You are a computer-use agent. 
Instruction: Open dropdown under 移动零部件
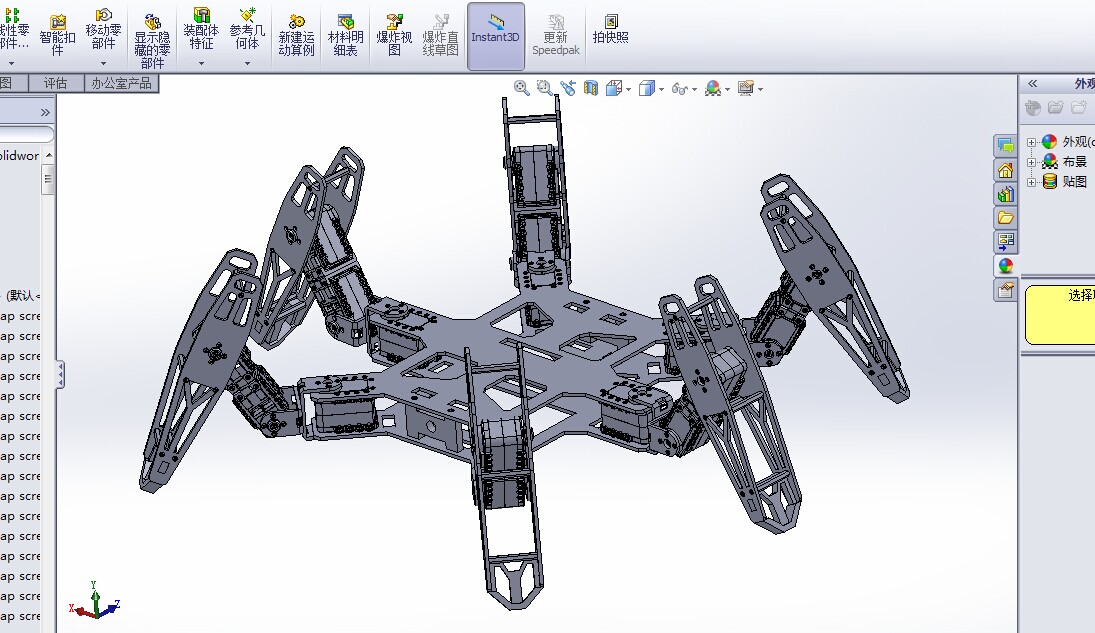point(103,64)
